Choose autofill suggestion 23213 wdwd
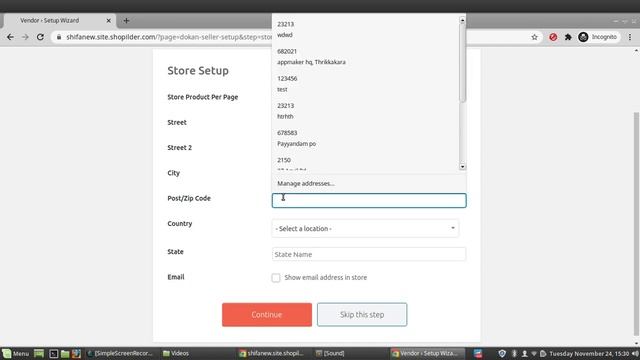 pyautogui.click(x=365, y=29)
